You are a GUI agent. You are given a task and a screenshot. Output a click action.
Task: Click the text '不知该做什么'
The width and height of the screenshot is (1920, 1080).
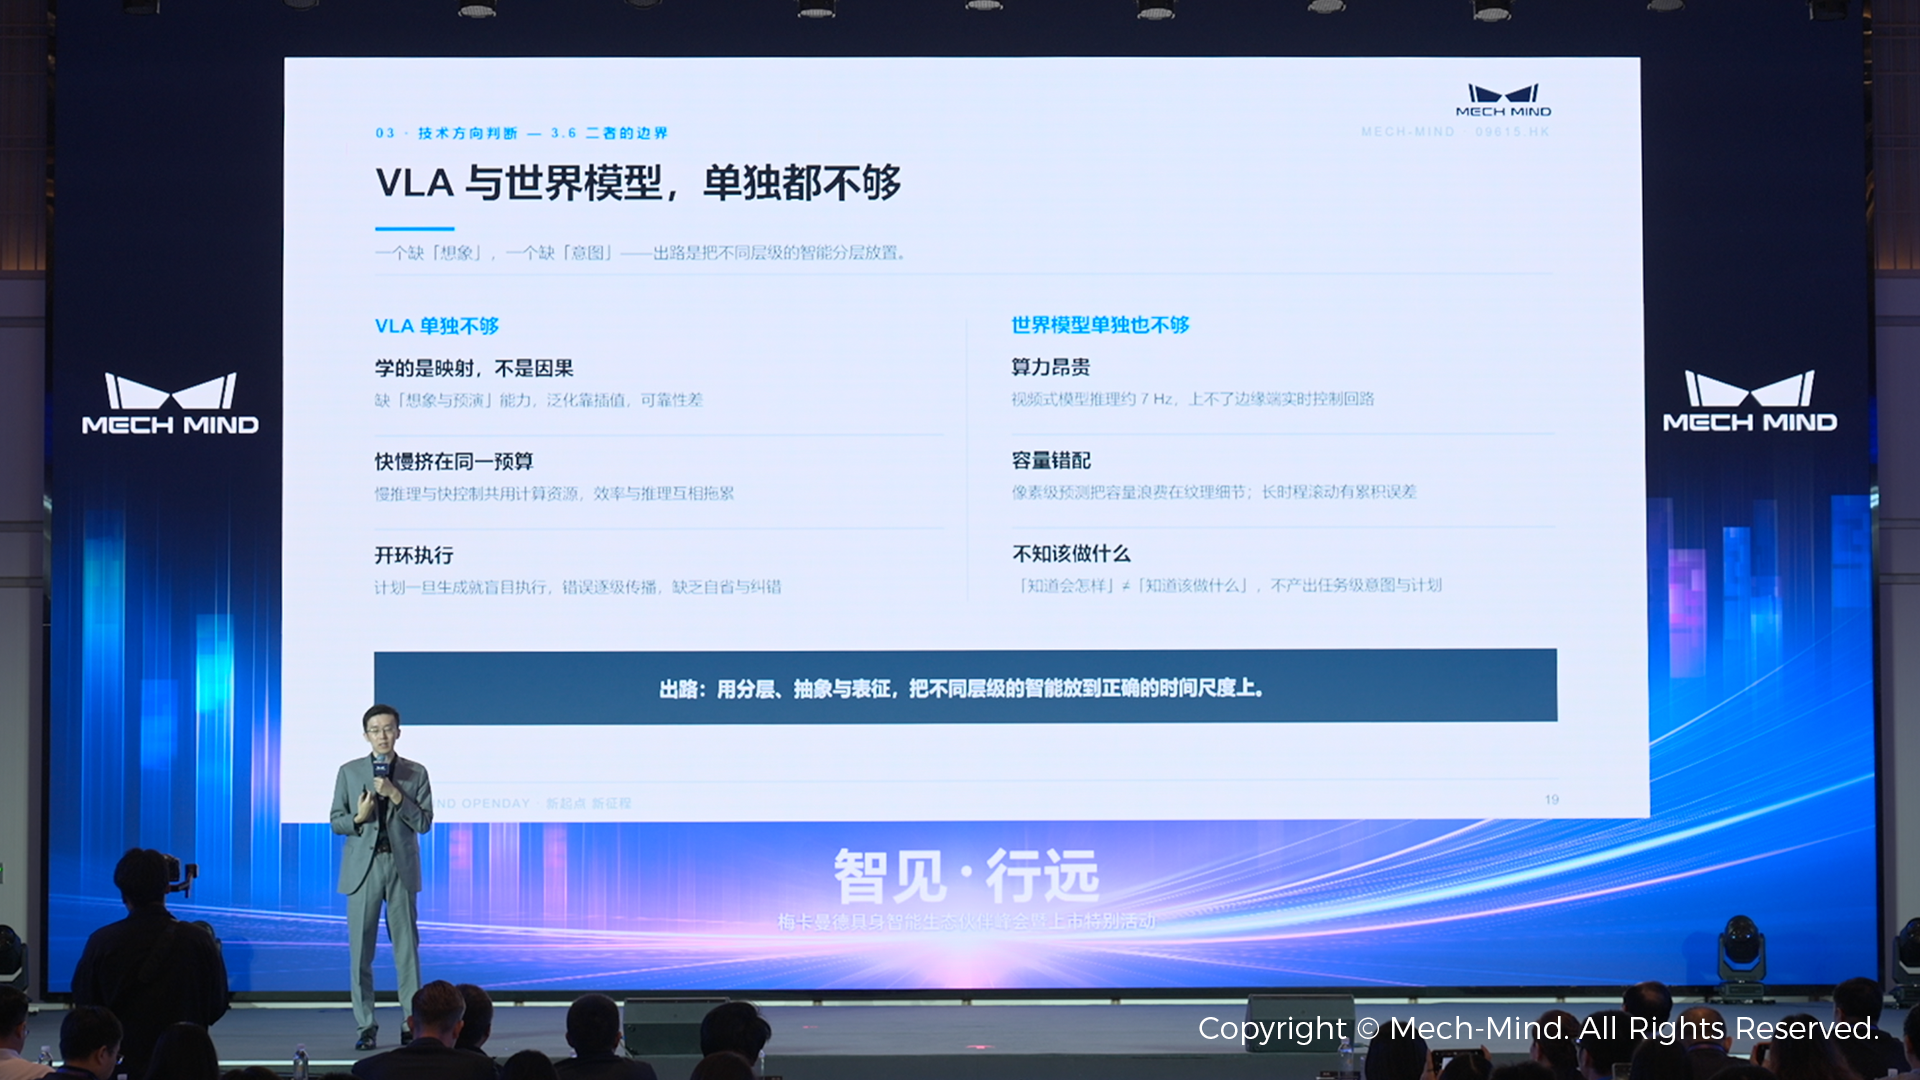click(1071, 554)
